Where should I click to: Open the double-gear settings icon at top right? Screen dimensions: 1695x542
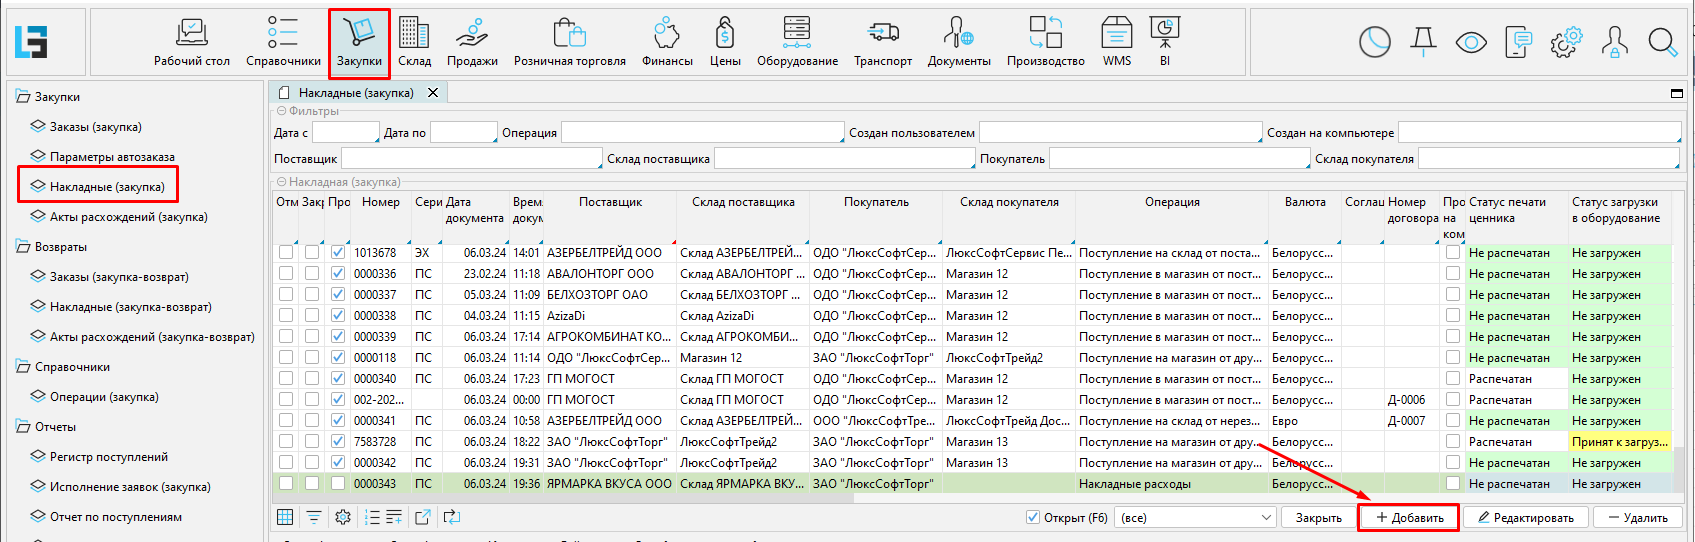pos(1566,42)
